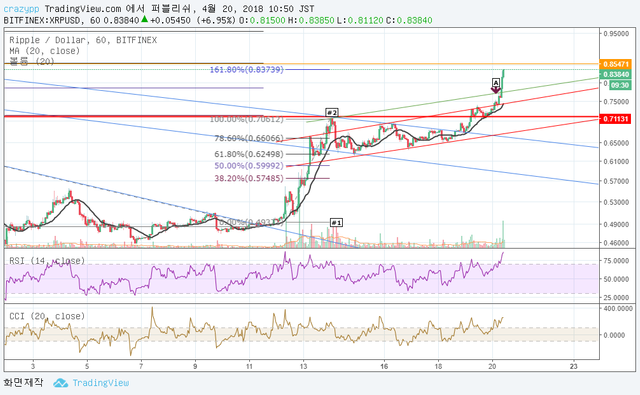640x395 pixels.
Task: Click date 23 on the time axis
Action: coord(573,366)
